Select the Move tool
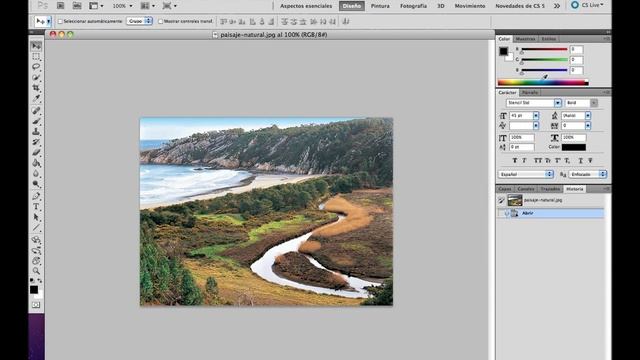This screenshot has height=360, width=640. pyautogui.click(x=36, y=46)
